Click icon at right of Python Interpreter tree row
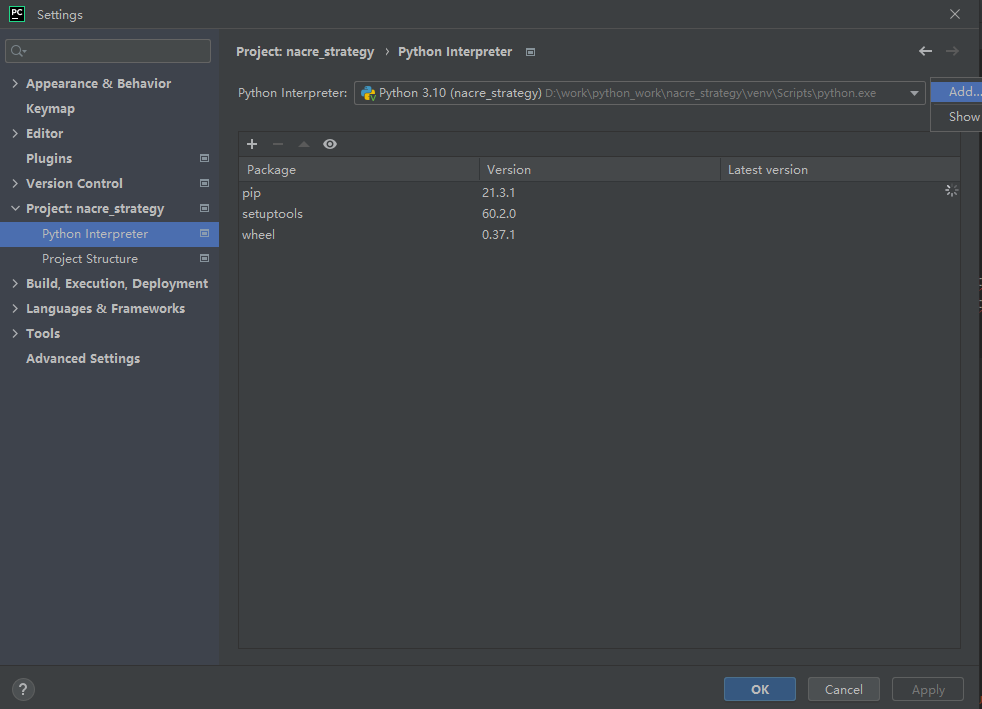Viewport: 982px width, 709px height. 204,234
